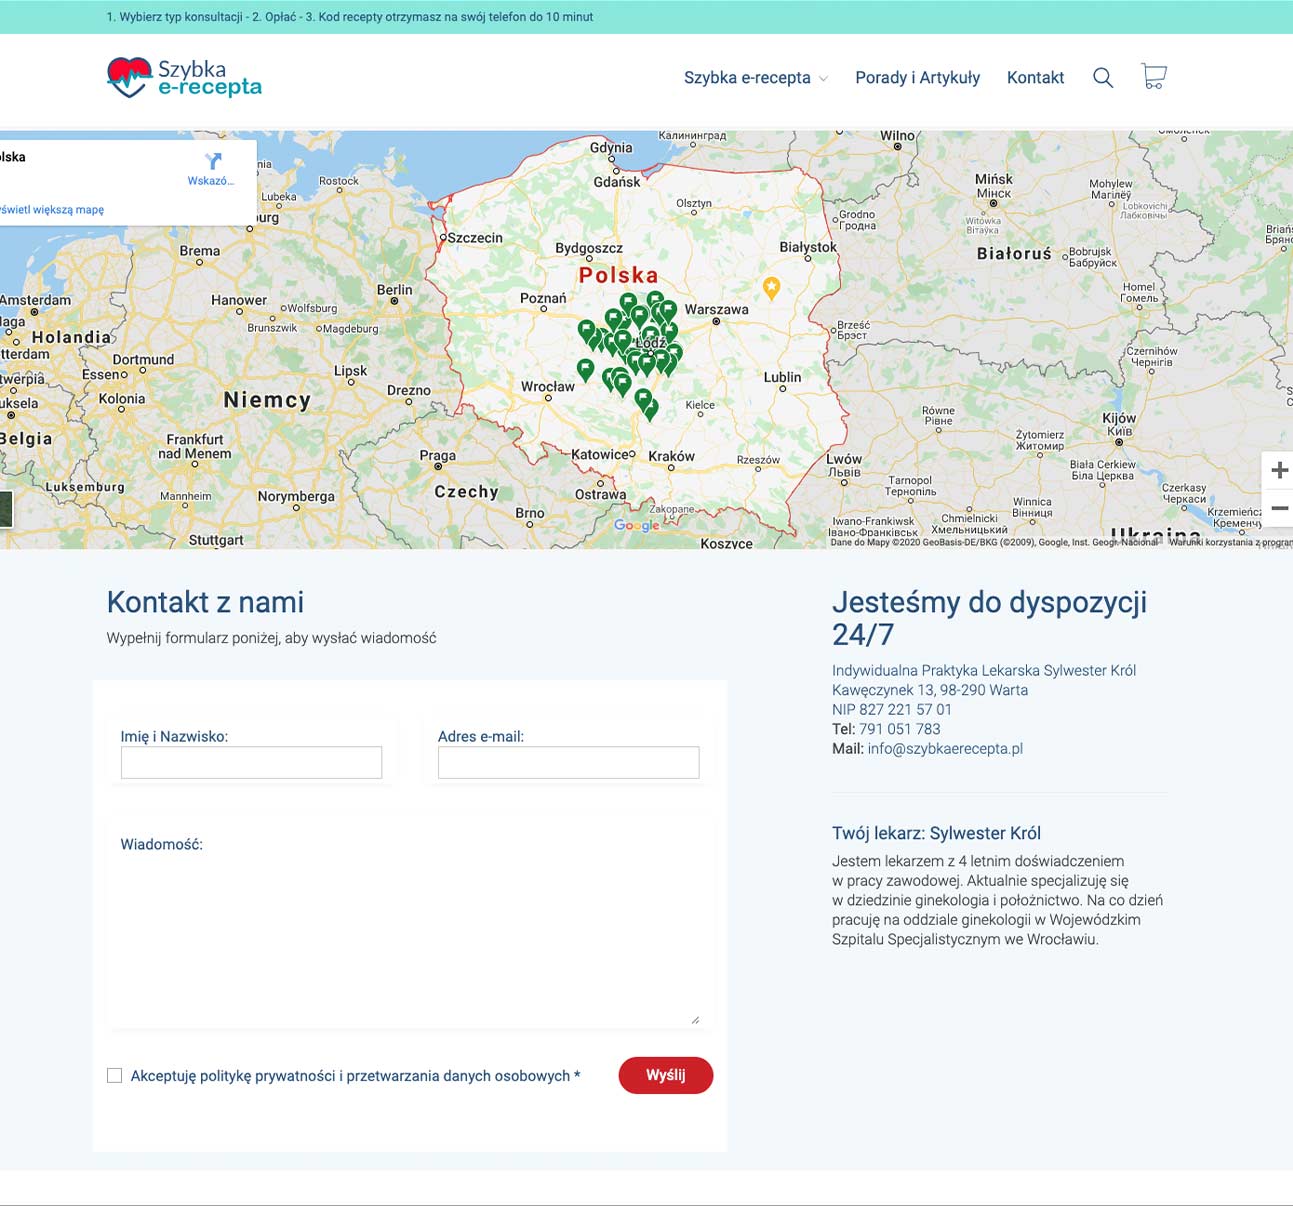
Task: Click the 'Bydgoszcz' label on the map
Action: click(589, 248)
